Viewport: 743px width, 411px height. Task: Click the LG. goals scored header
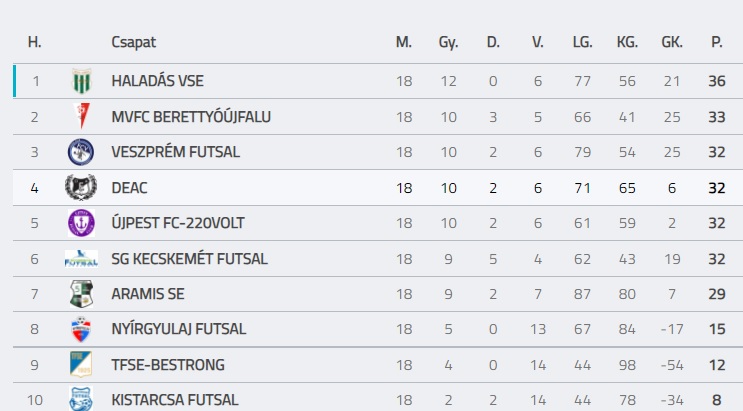point(582,42)
